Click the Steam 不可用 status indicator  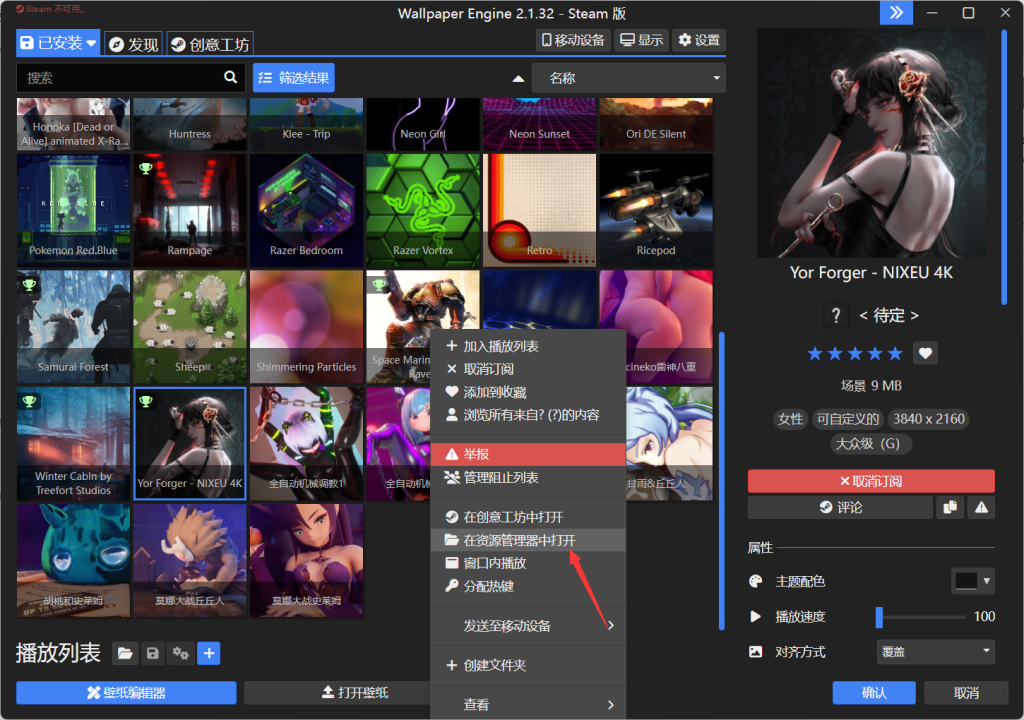click(51, 9)
